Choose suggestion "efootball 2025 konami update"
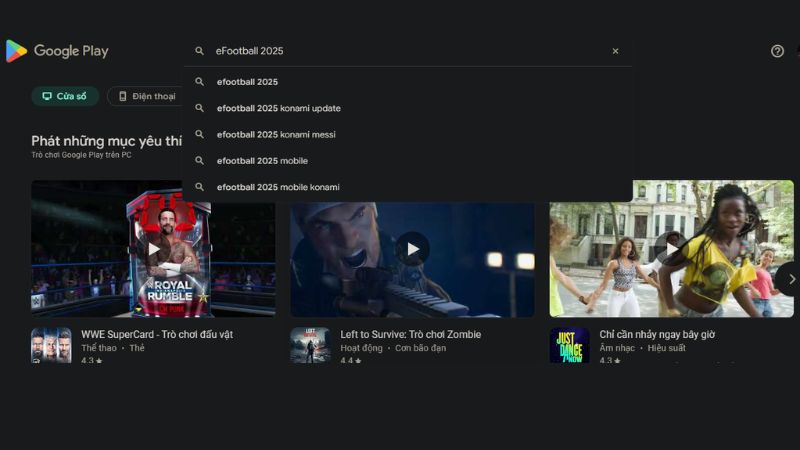This screenshot has width=800, height=450. point(278,108)
